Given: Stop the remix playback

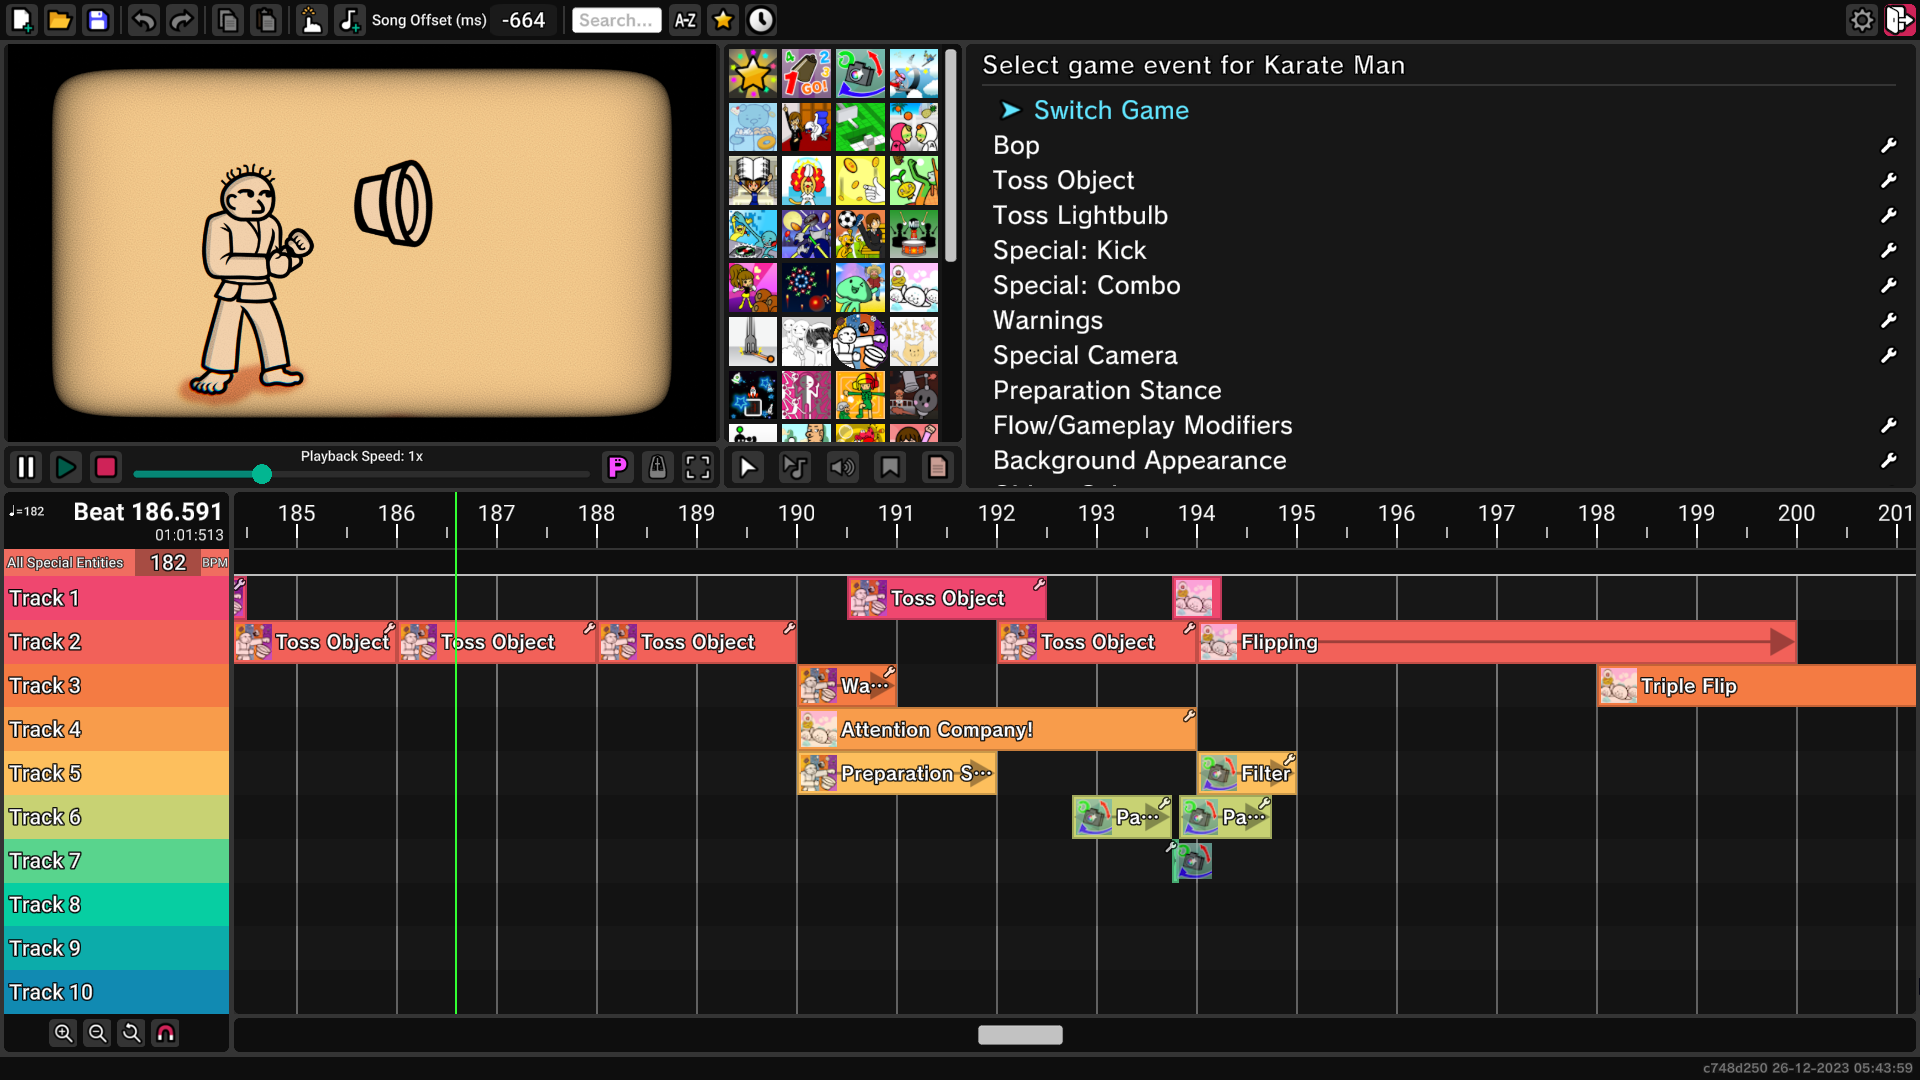Looking at the screenshot, I should point(106,467).
